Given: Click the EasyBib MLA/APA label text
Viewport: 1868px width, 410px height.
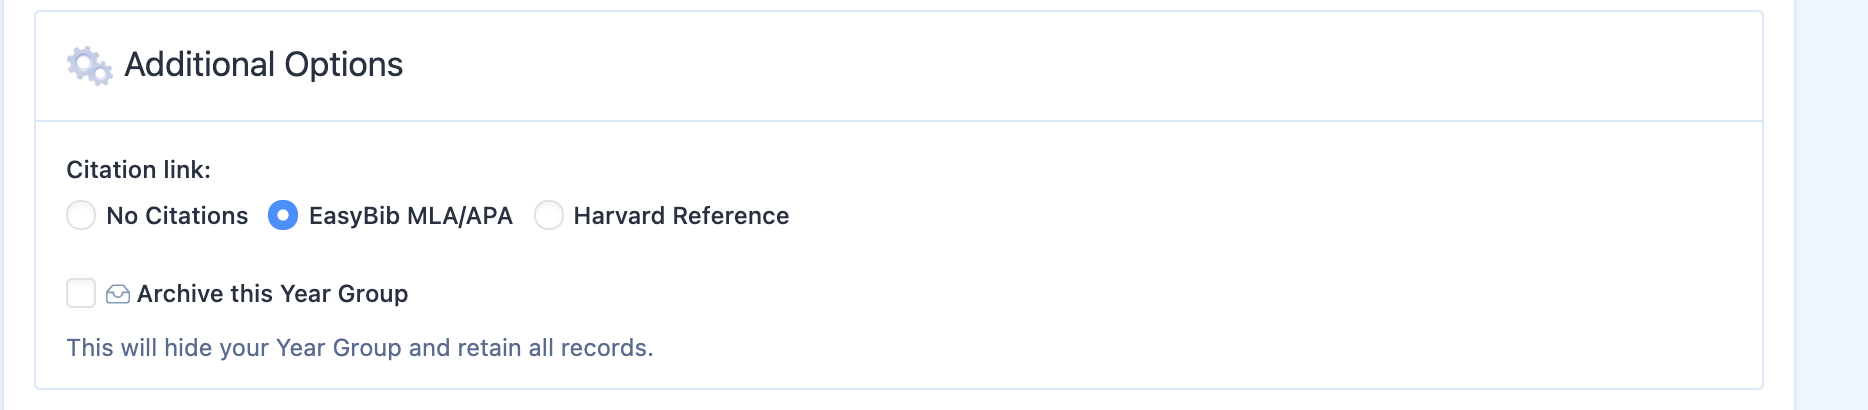Looking at the screenshot, I should [410, 216].
